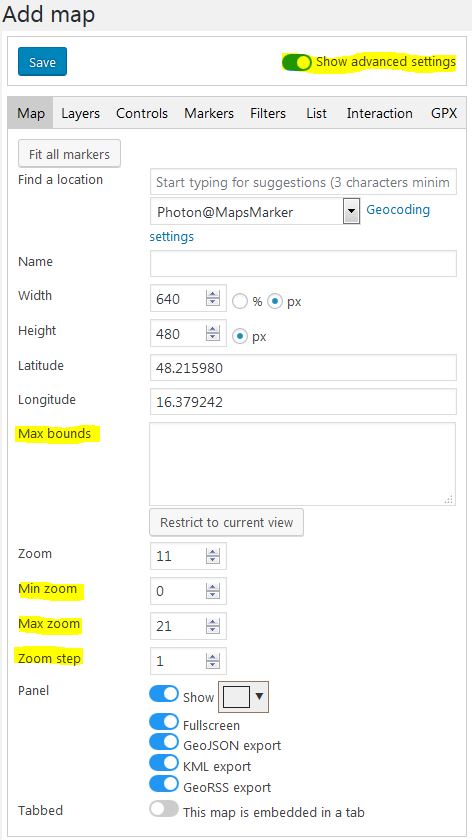Click the Restrict to current view button
The image size is (472, 840).
click(227, 522)
